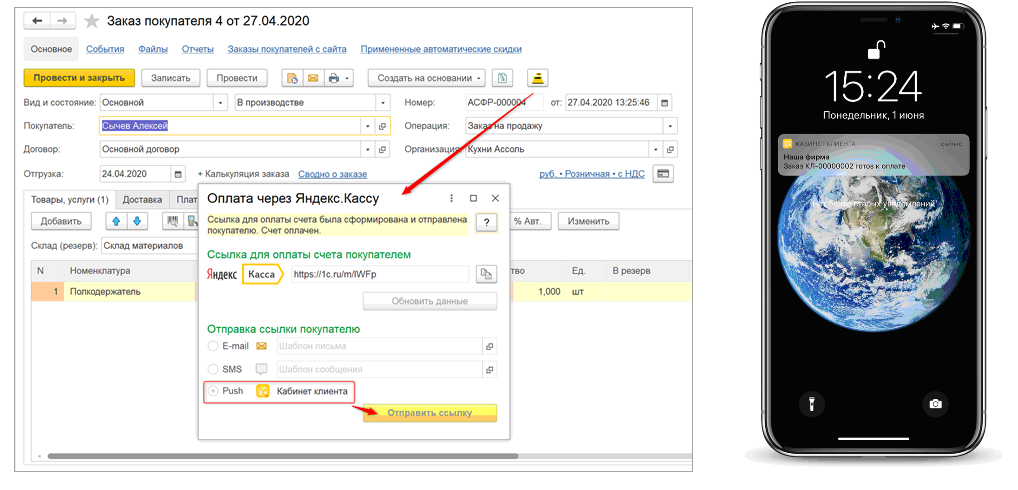
Task: Expand the Операция dropdown list
Action: point(670,126)
